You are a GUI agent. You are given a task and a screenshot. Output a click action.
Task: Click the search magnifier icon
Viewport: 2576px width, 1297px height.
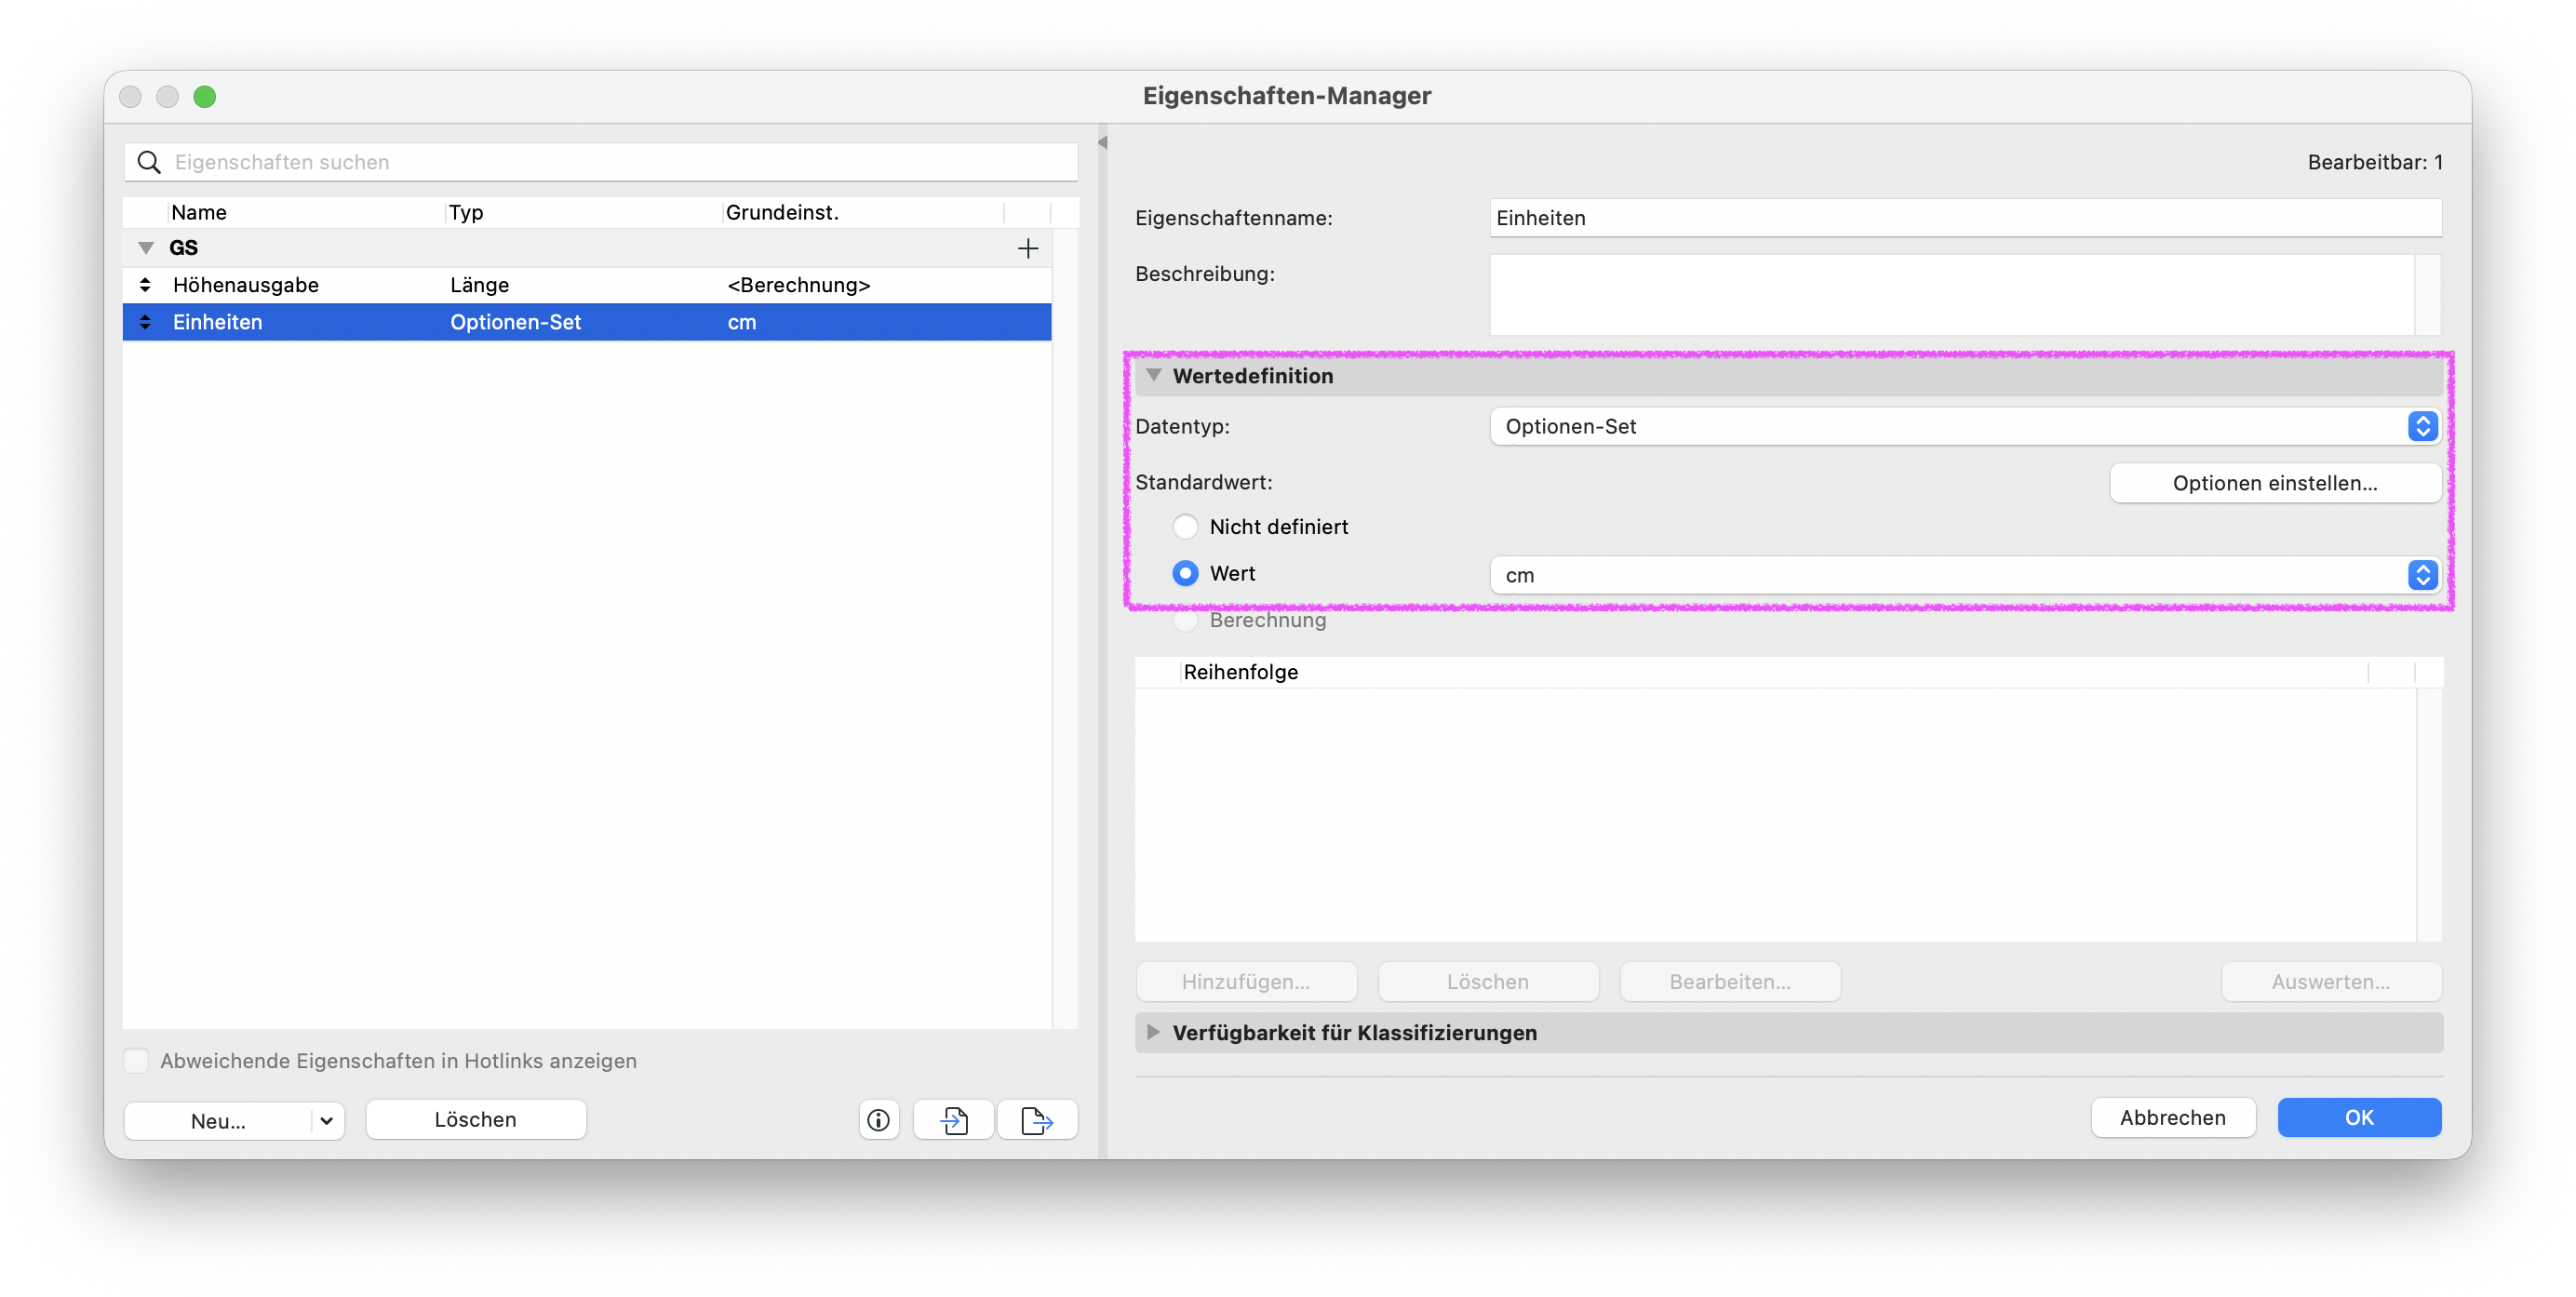[149, 162]
